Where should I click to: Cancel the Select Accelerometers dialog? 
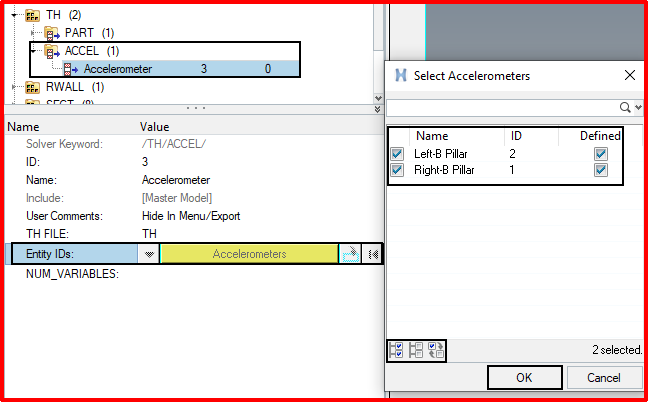pyautogui.click(x=604, y=378)
